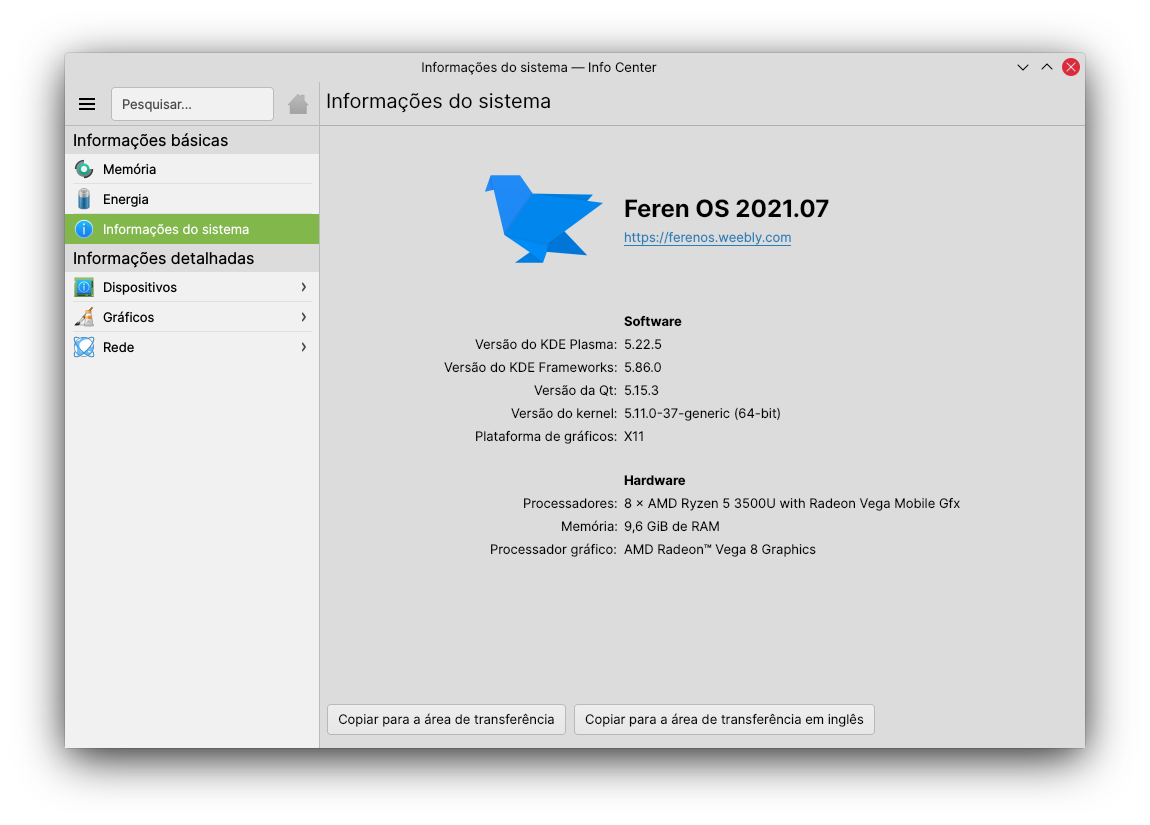This screenshot has height=825, width=1150.
Task: Click the Memória label under Hardware
Action: point(589,527)
